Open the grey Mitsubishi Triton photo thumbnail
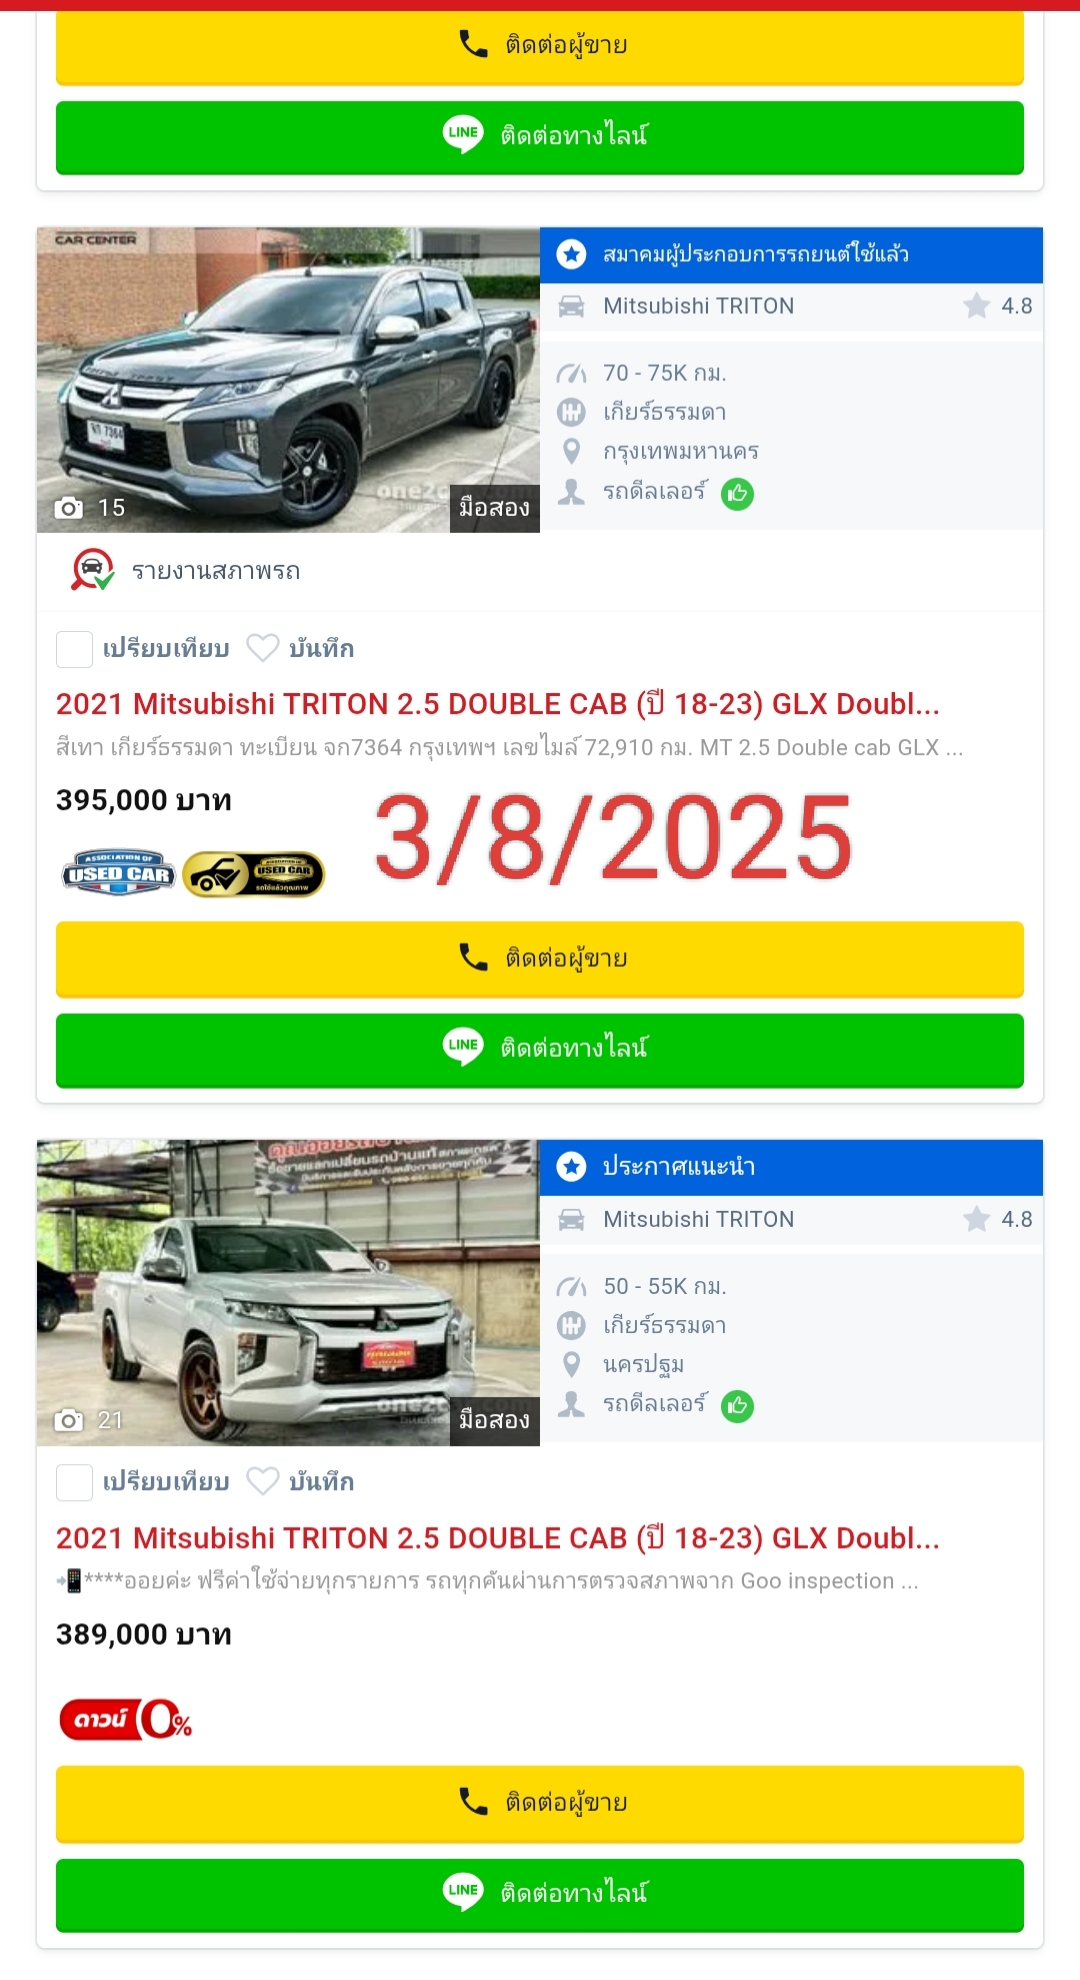 pos(288,380)
